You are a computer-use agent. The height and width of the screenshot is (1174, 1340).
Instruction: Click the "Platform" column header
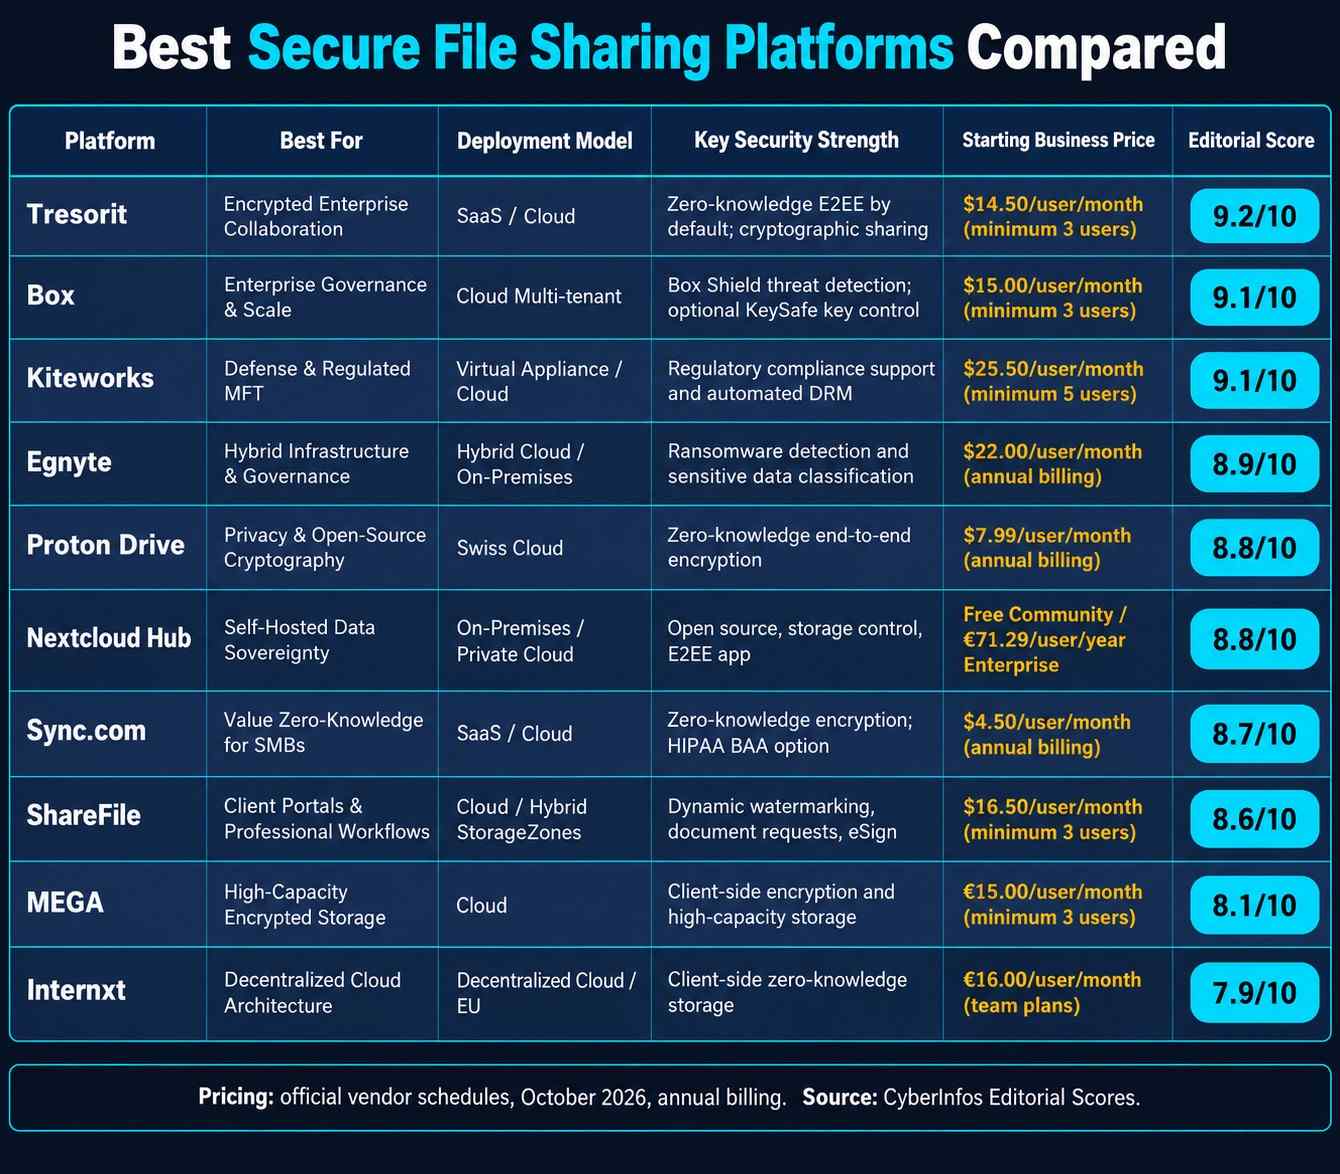[110, 141]
